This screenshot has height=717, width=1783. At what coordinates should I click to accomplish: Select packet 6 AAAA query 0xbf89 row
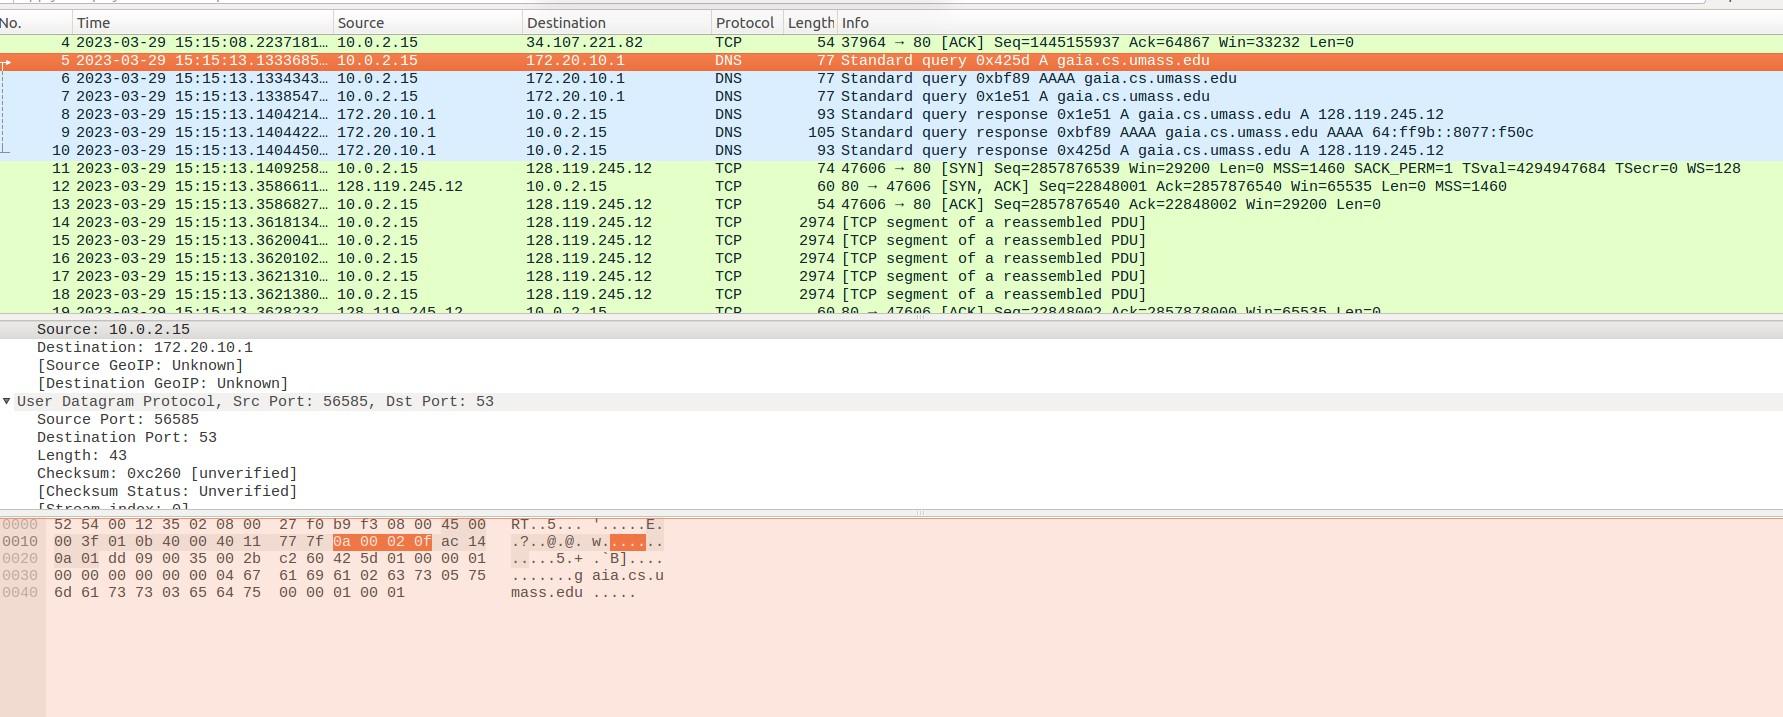pos(891,78)
